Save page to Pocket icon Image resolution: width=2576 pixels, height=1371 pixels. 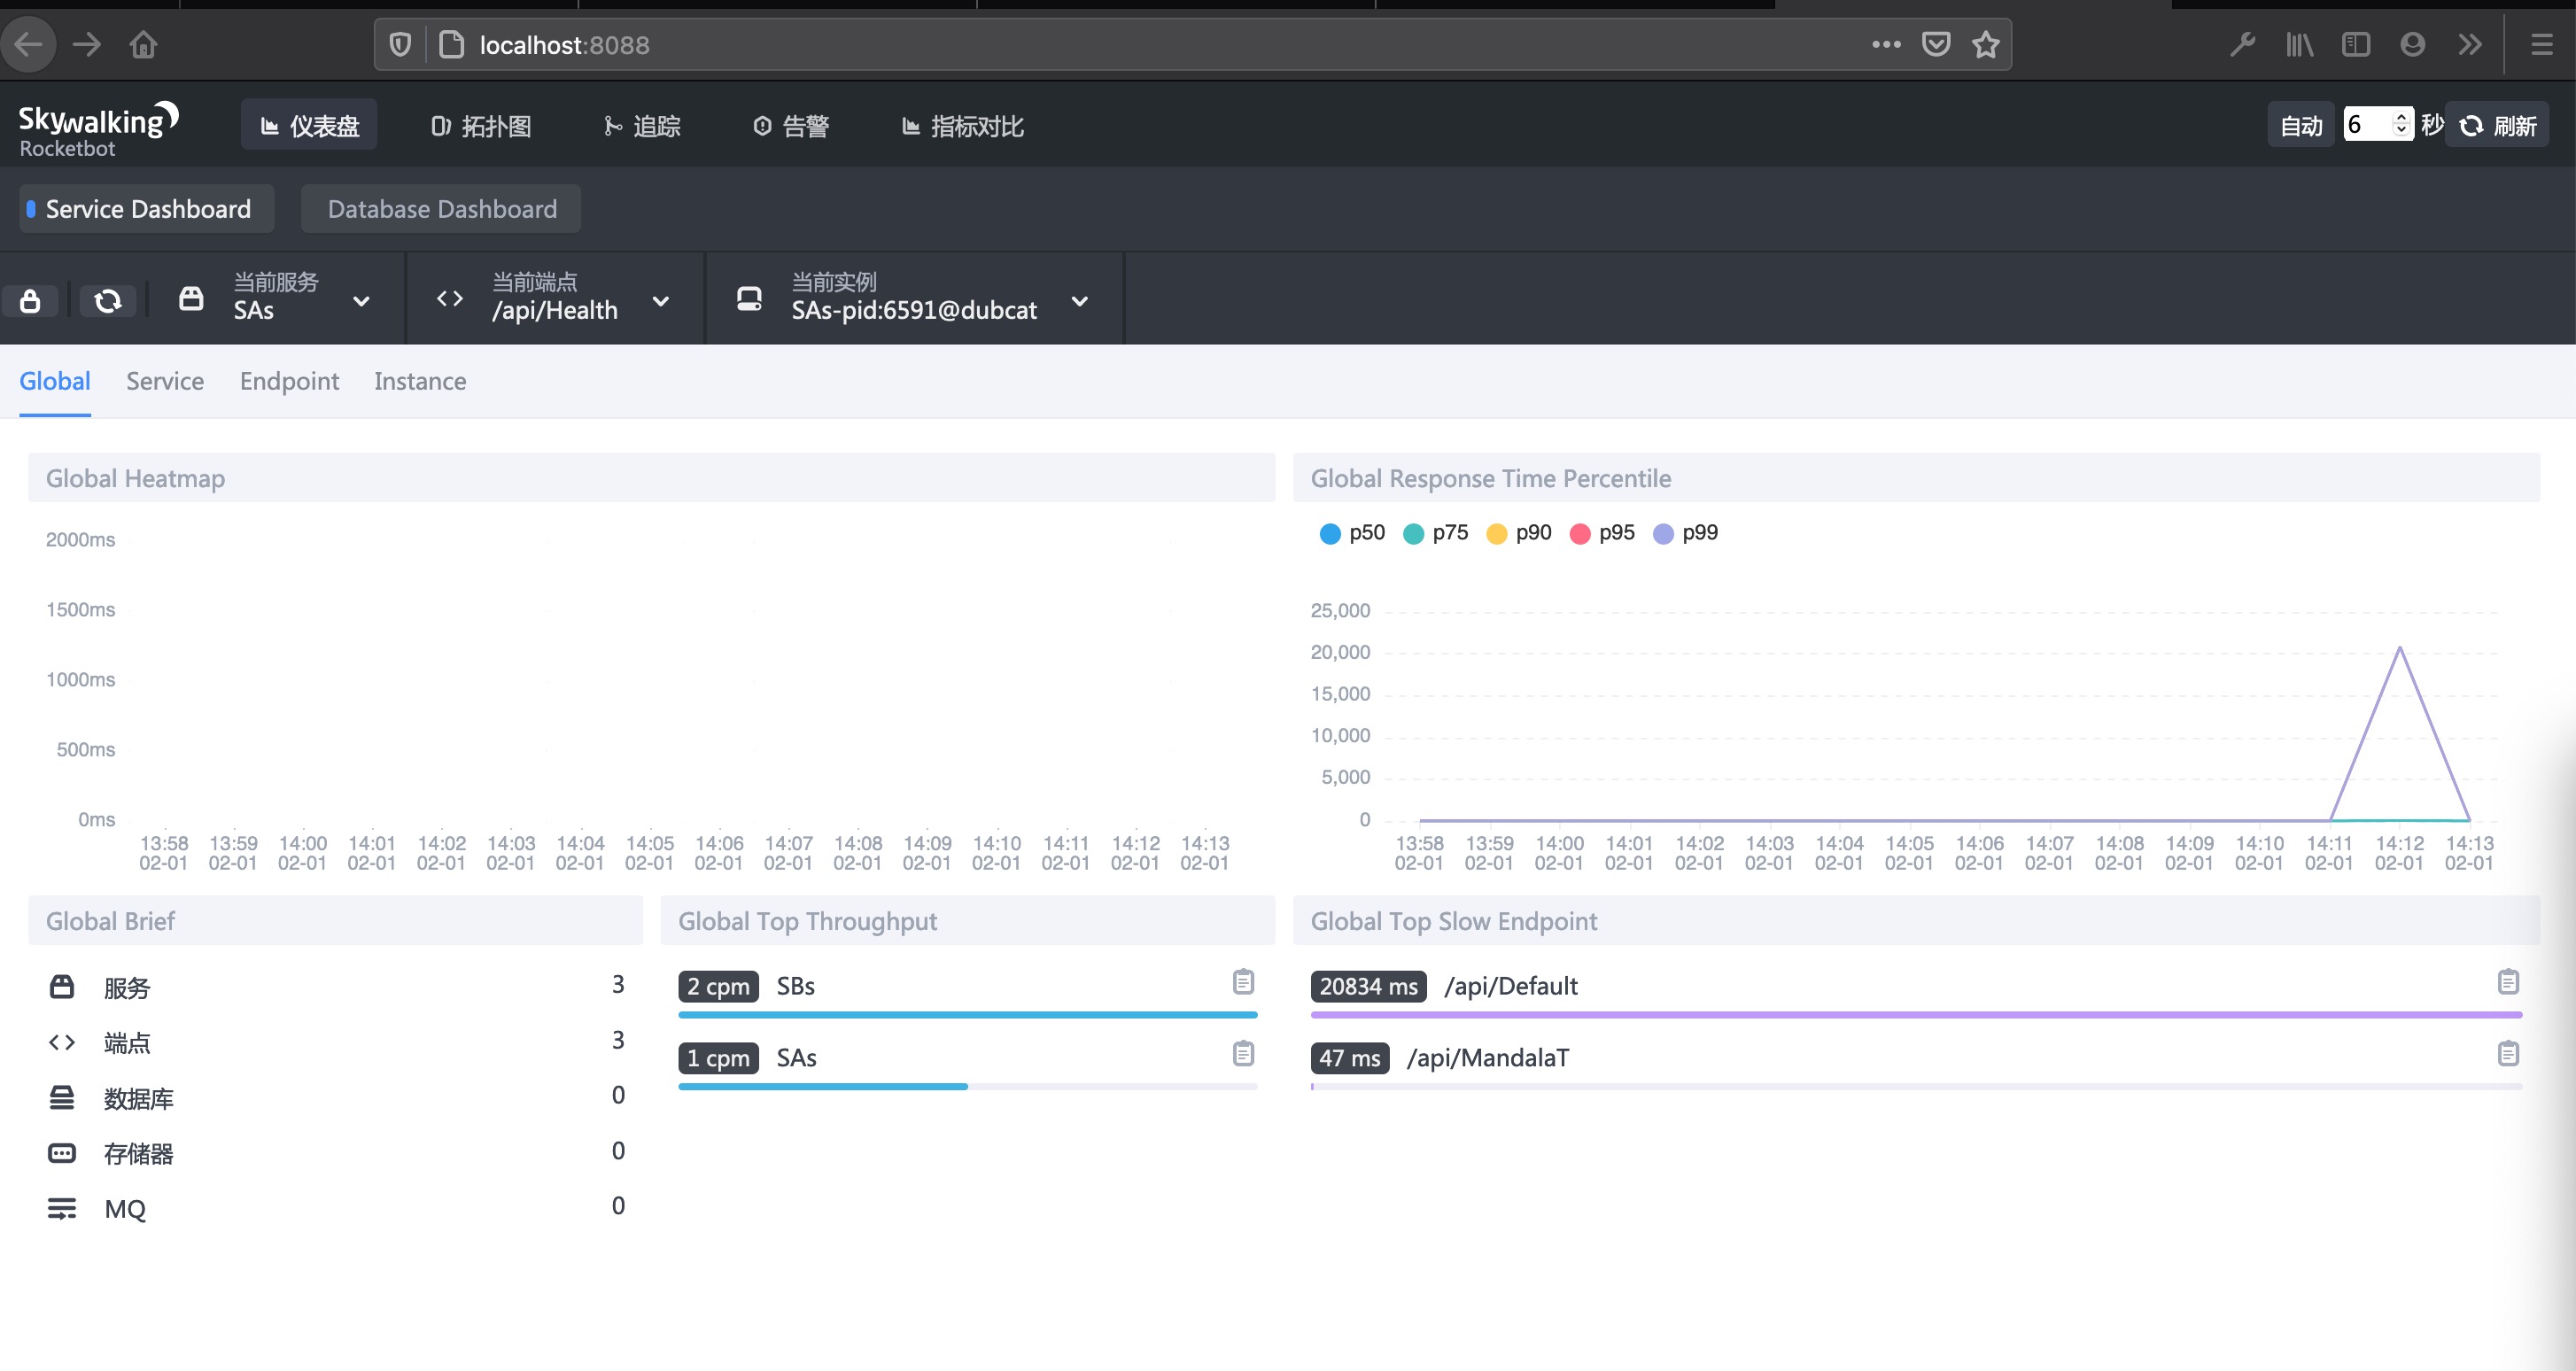pos(1937,45)
